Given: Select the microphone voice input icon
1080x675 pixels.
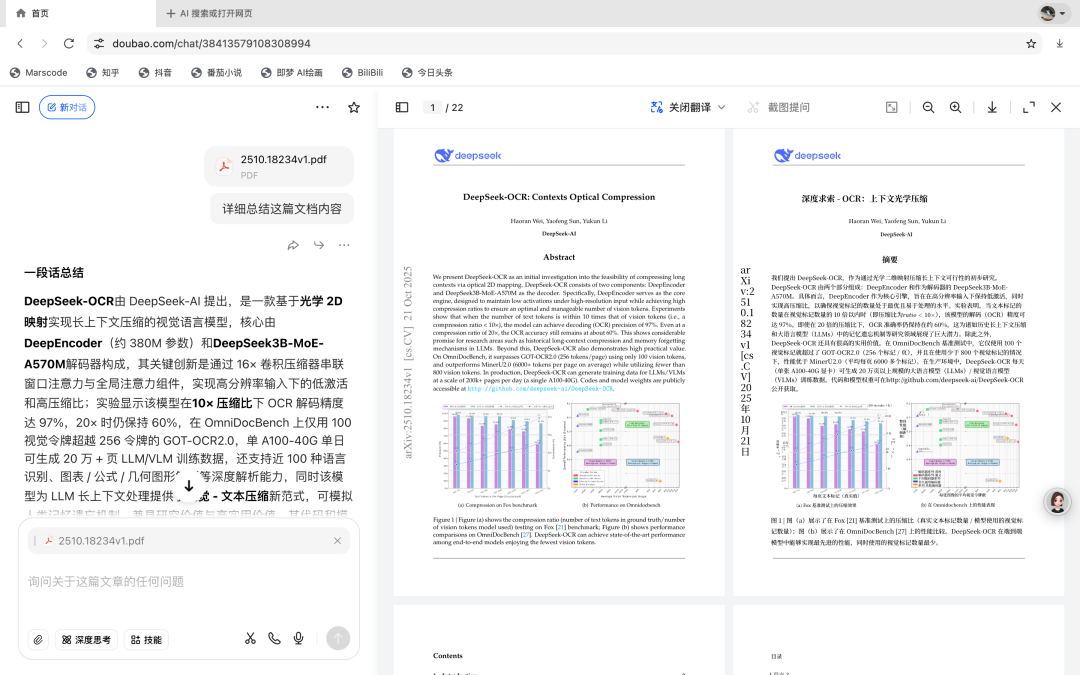Looking at the screenshot, I should click(298, 638).
